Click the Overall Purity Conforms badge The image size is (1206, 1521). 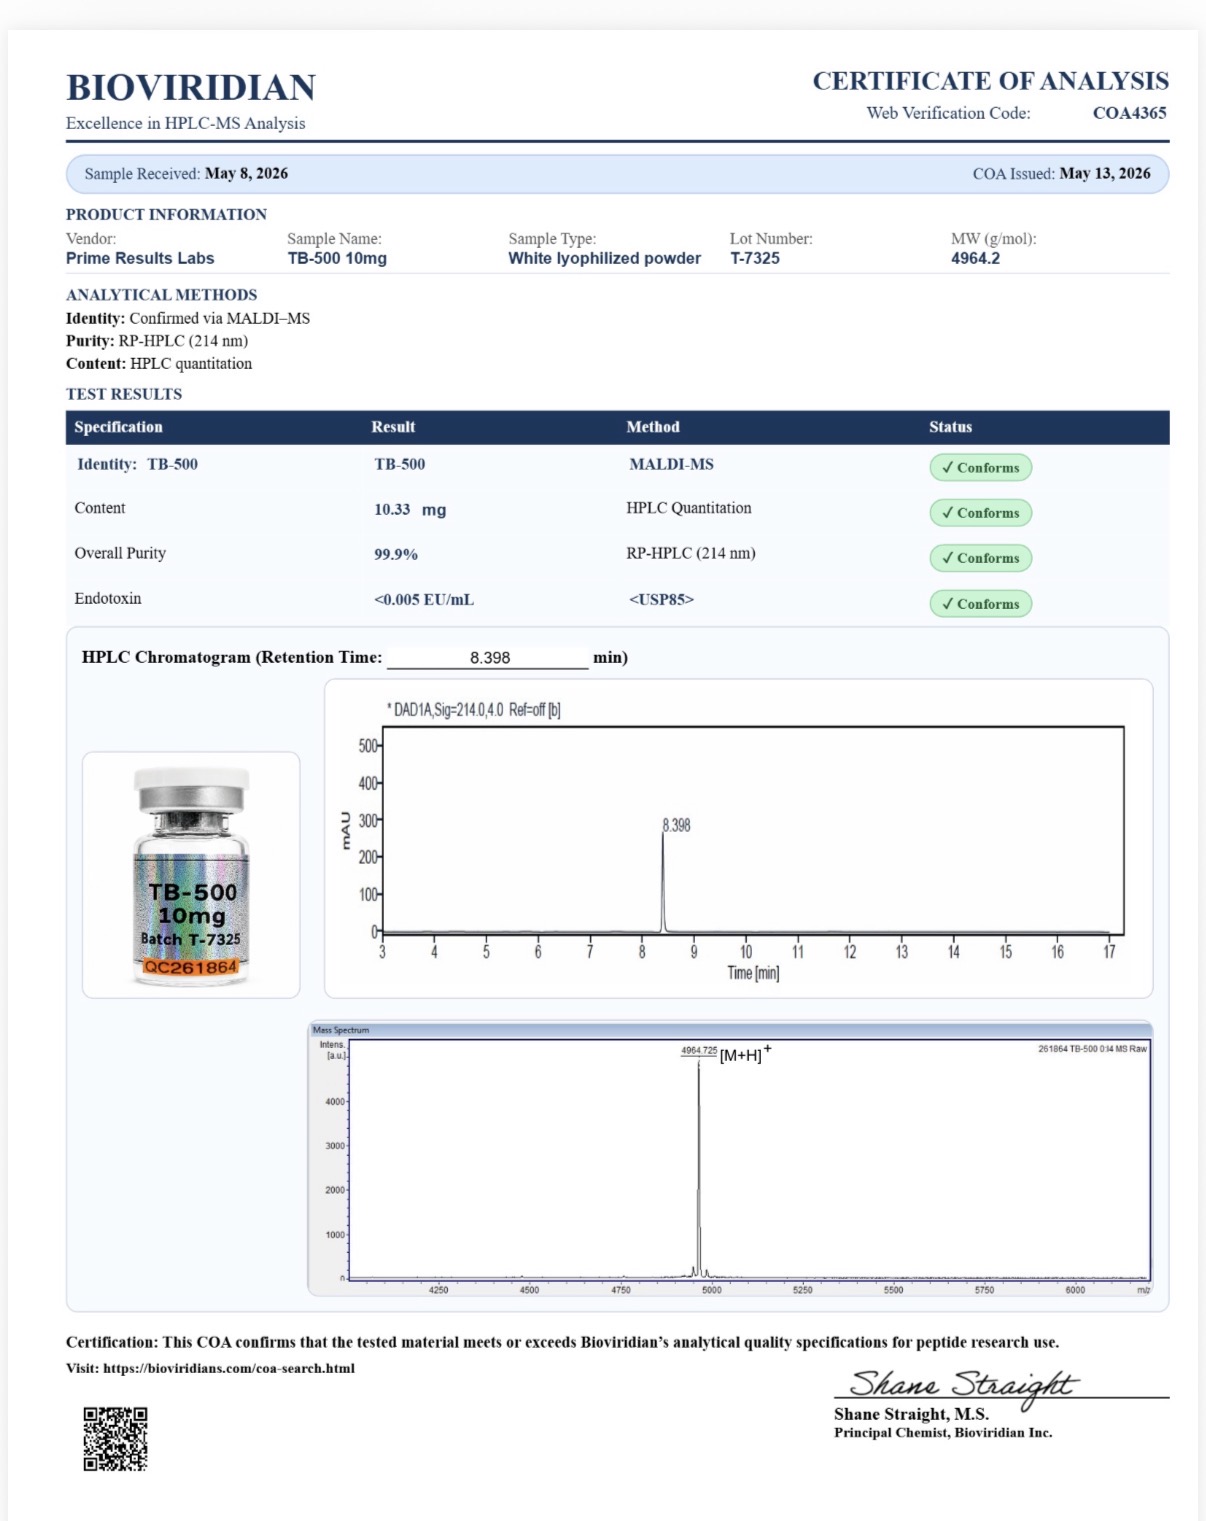980,558
